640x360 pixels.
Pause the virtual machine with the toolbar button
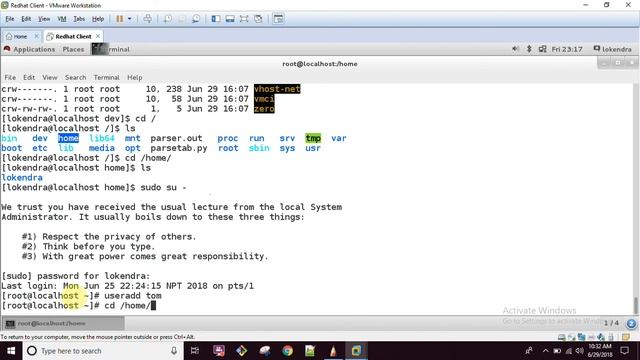pyautogui.click(x=120, y=19)
